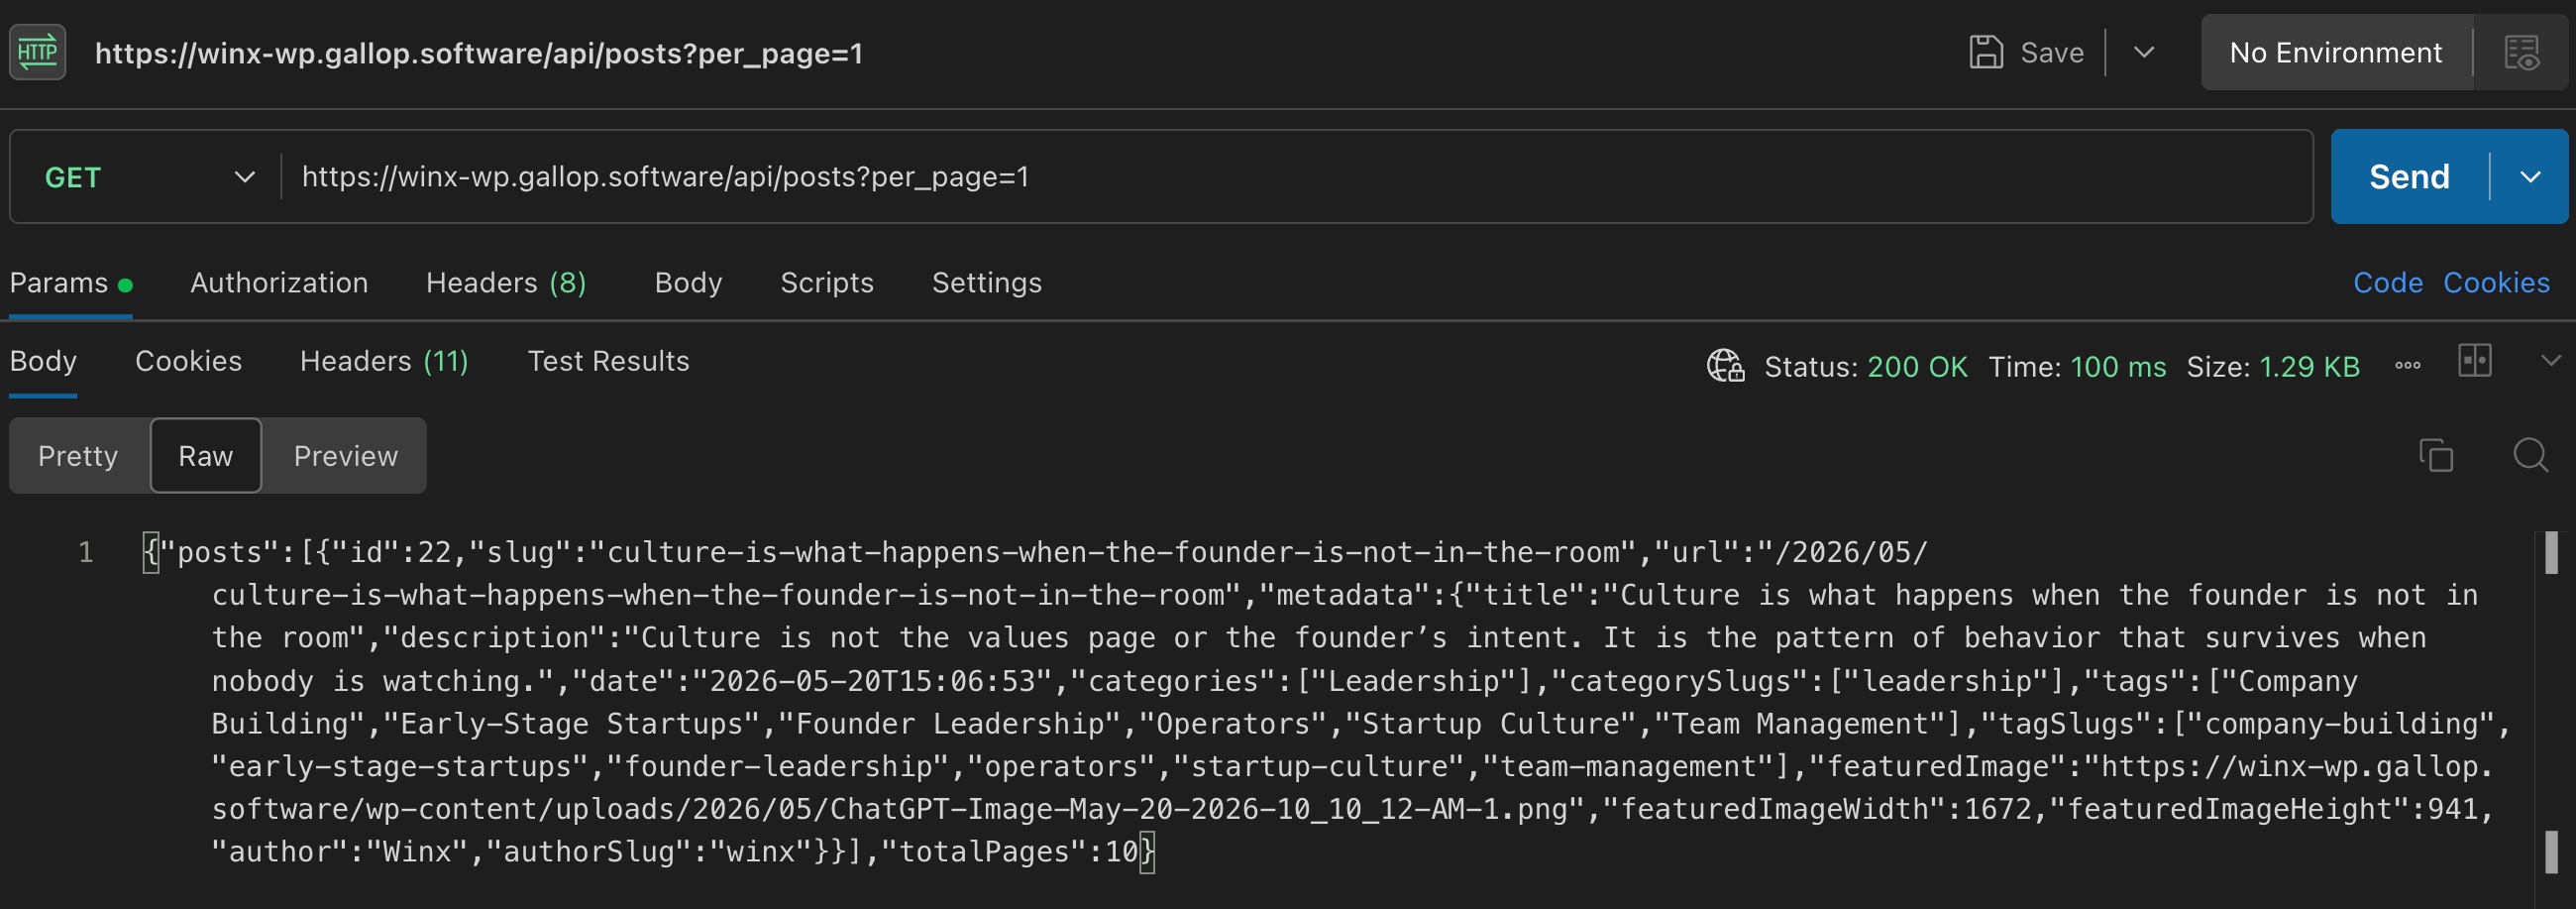This screenshot has height=909, width=2576.
Task: Switch response view to Preview
Action: click(345, 456)
